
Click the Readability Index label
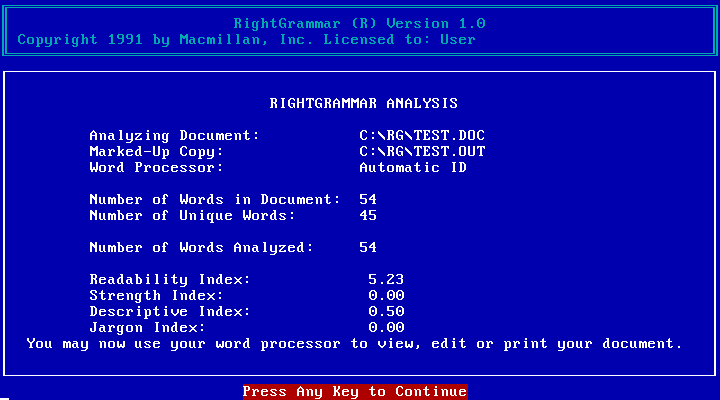coord(170,280)
